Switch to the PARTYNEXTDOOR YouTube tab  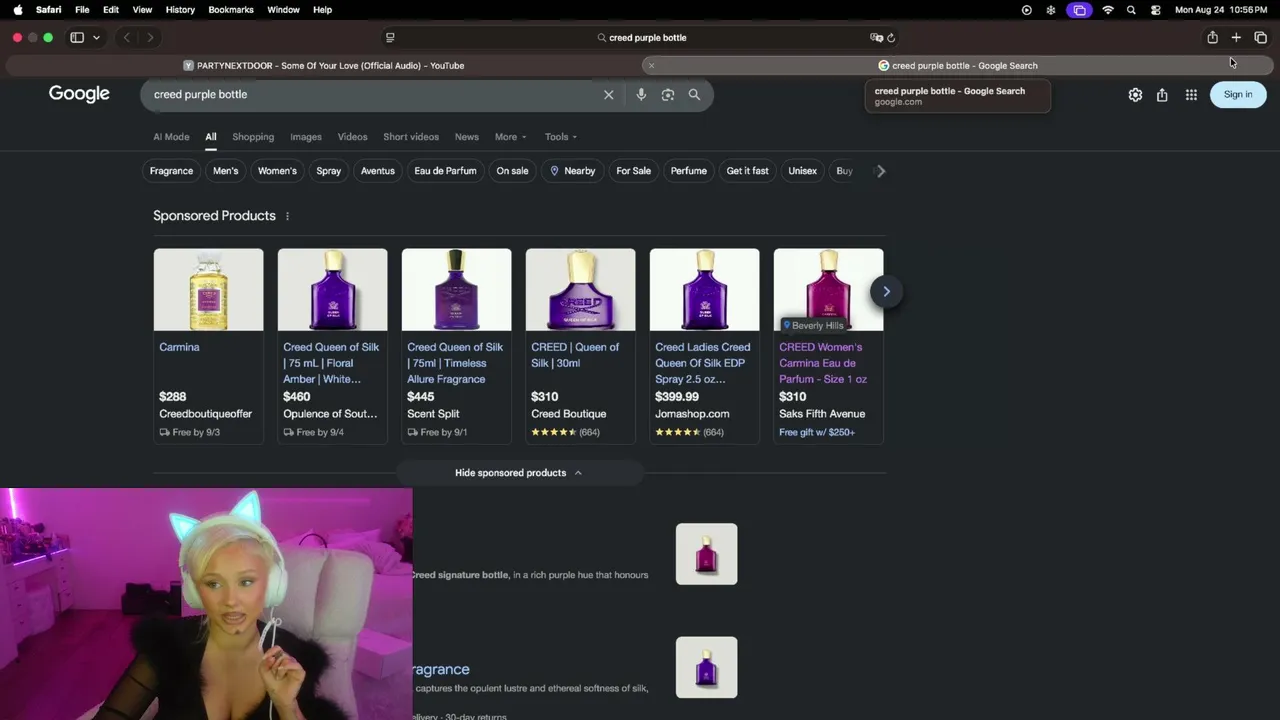[323, 66]
